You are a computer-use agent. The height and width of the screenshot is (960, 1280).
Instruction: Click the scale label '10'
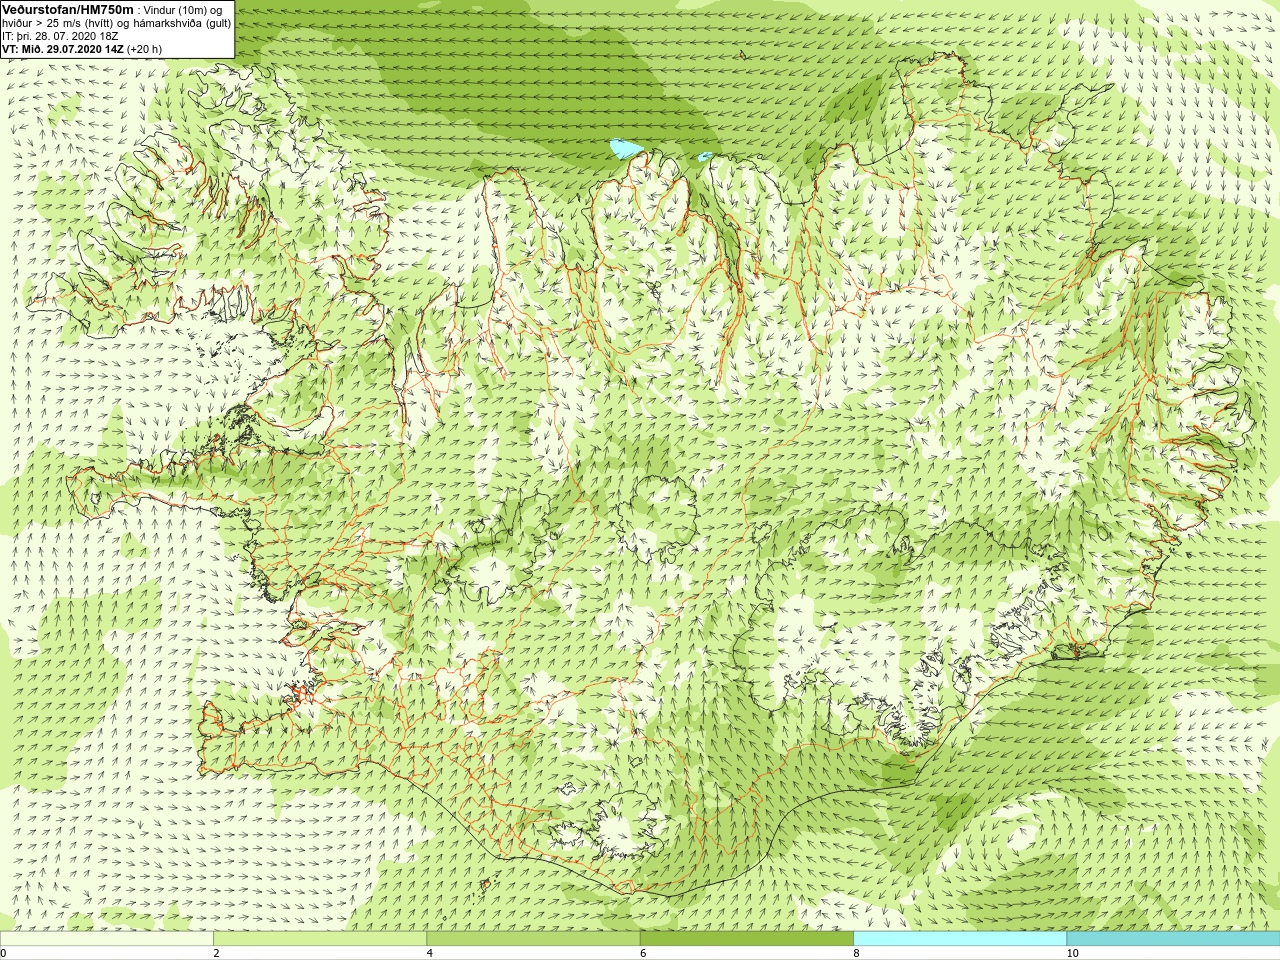[x=1072, y=953]
